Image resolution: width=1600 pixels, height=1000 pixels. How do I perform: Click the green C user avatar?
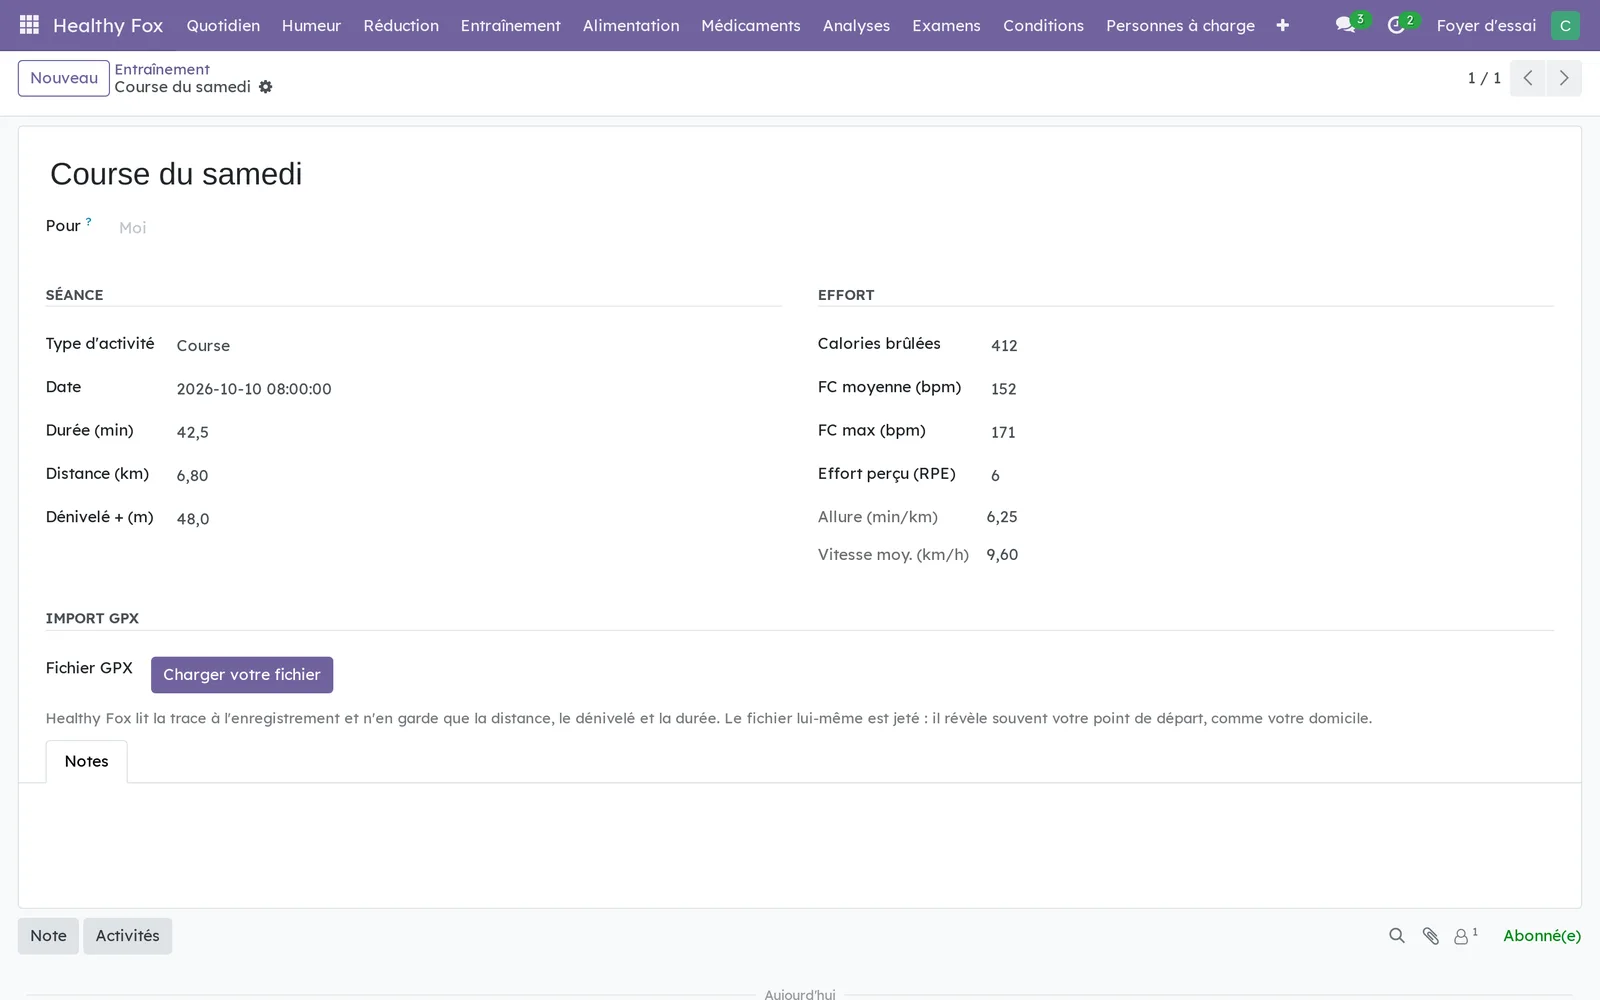tap(1565, 25)
